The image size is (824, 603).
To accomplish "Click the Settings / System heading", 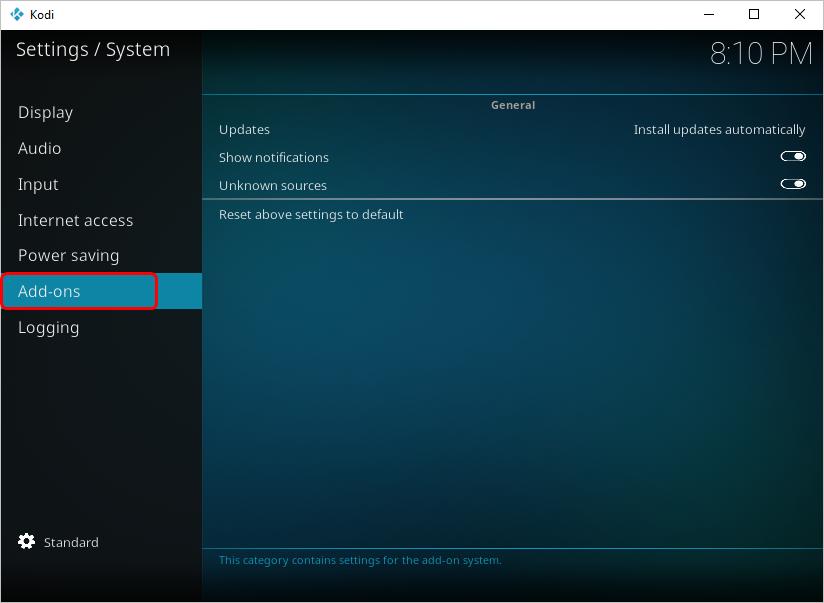I will pos(92,48).
